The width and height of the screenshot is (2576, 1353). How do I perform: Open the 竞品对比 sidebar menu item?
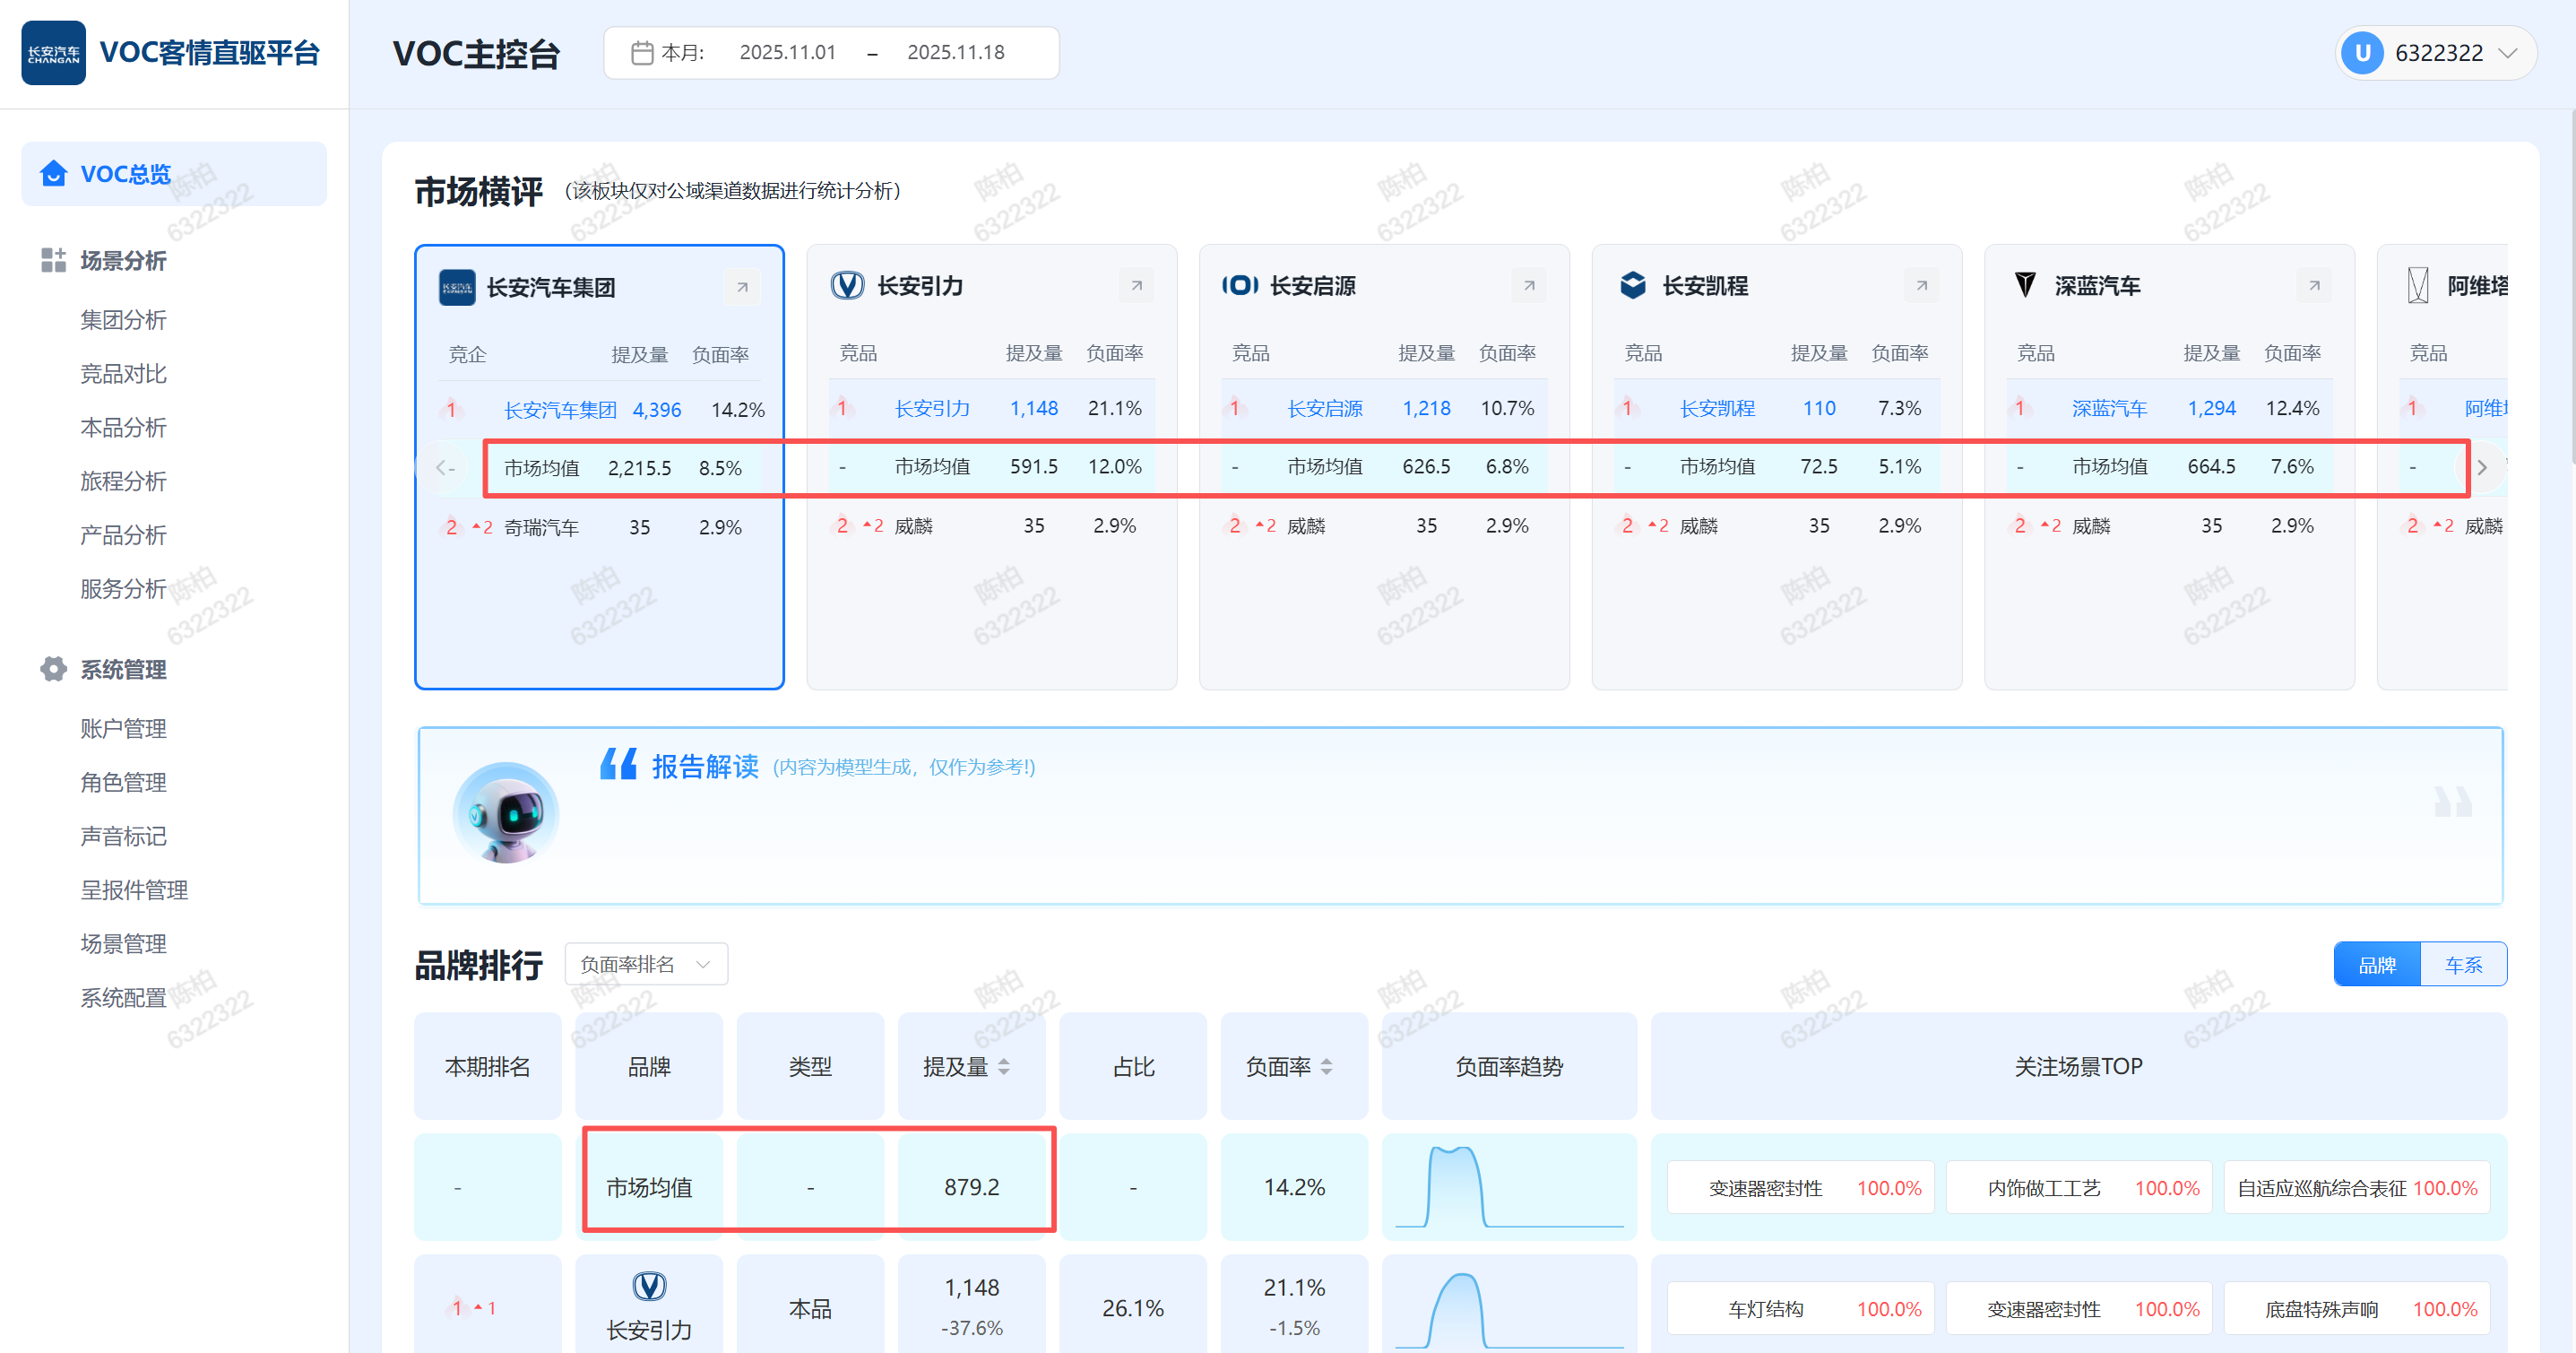click(x=123, y=374)
